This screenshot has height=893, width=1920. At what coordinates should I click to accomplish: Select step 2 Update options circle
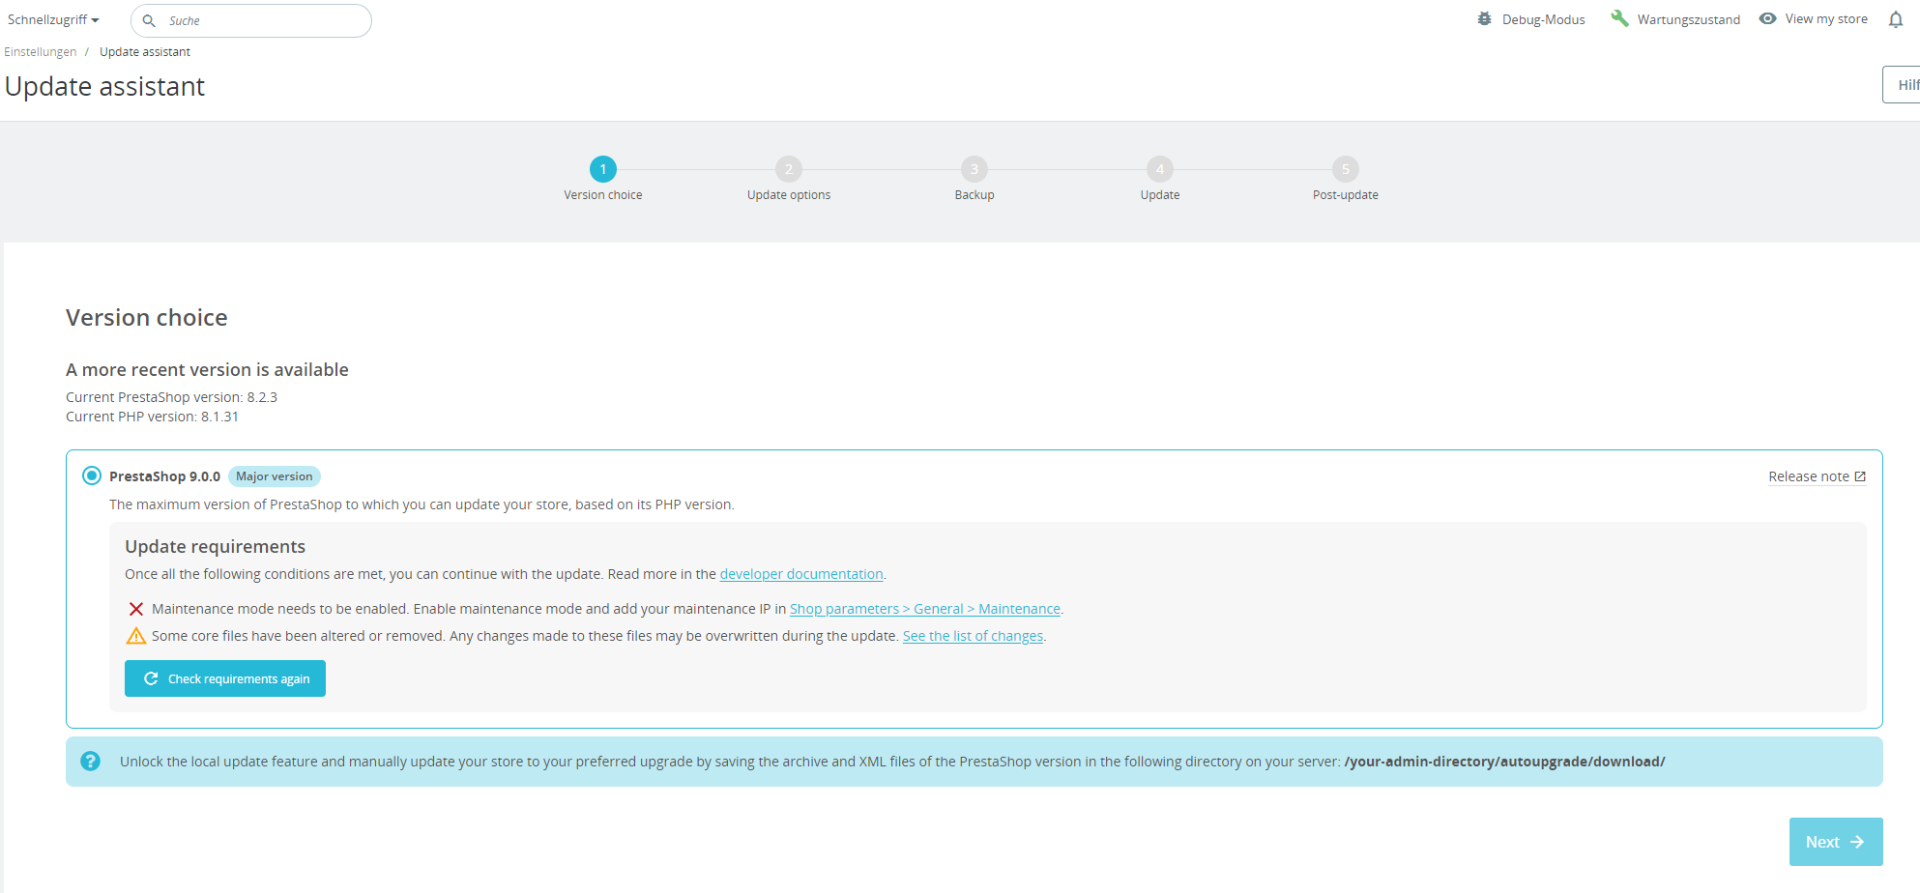coord(789,169)
